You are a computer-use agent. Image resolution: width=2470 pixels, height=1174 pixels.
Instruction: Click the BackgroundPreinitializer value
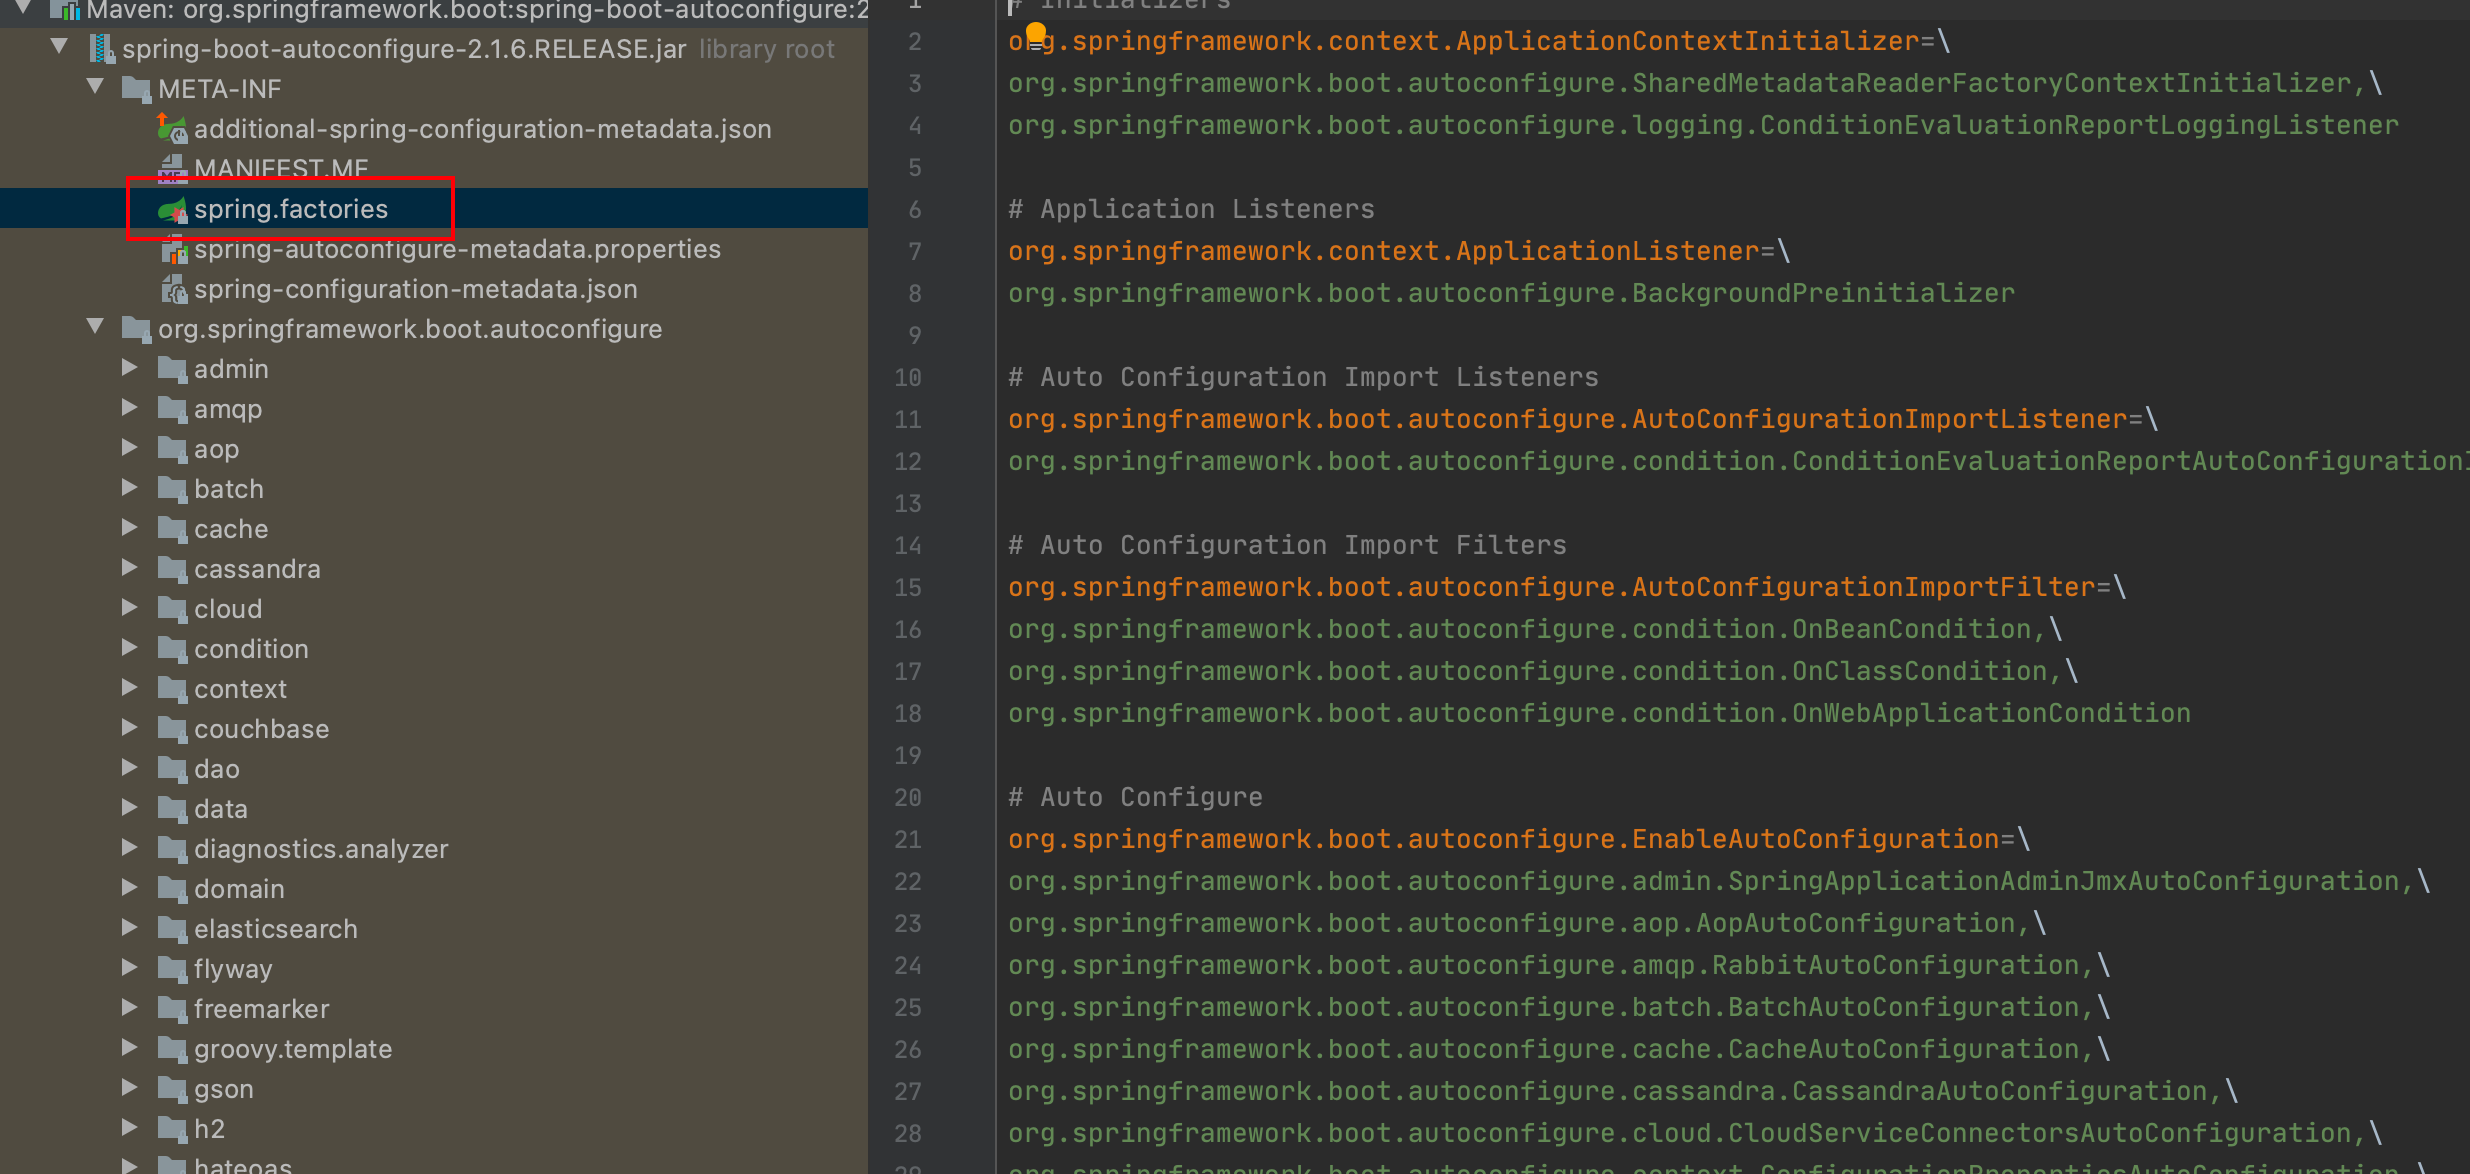click(1511, 293)
